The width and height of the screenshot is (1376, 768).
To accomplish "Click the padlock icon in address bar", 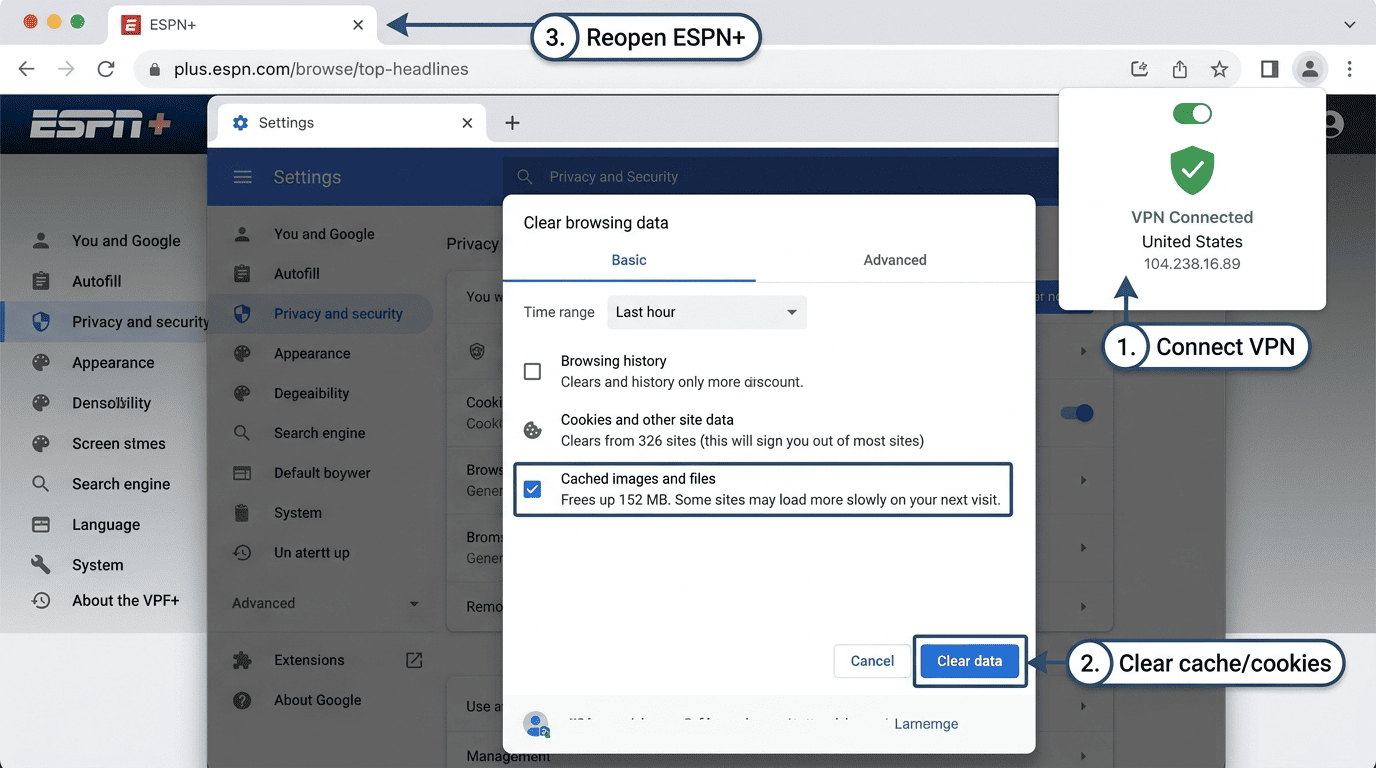I will coord(154,69).
